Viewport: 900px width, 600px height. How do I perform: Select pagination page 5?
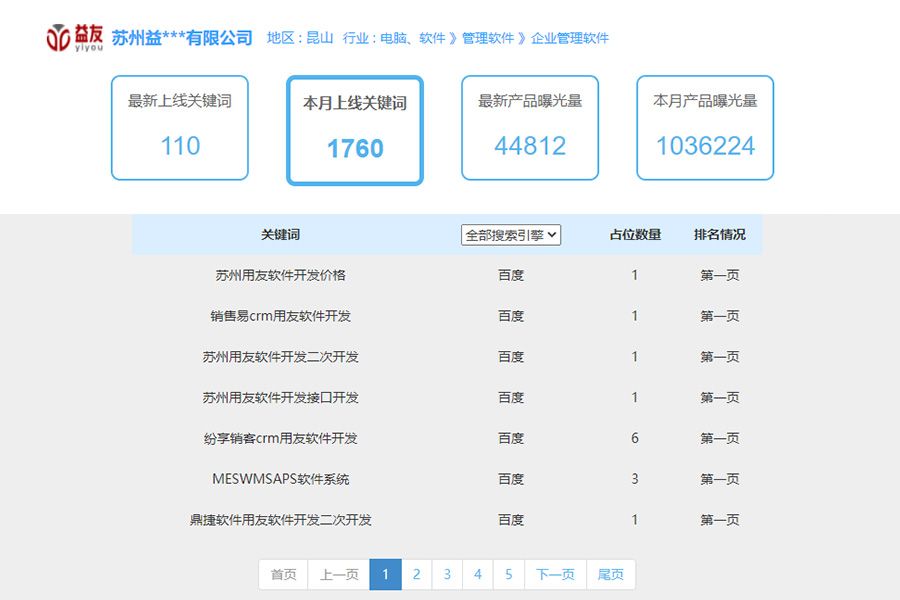(509, 574)
